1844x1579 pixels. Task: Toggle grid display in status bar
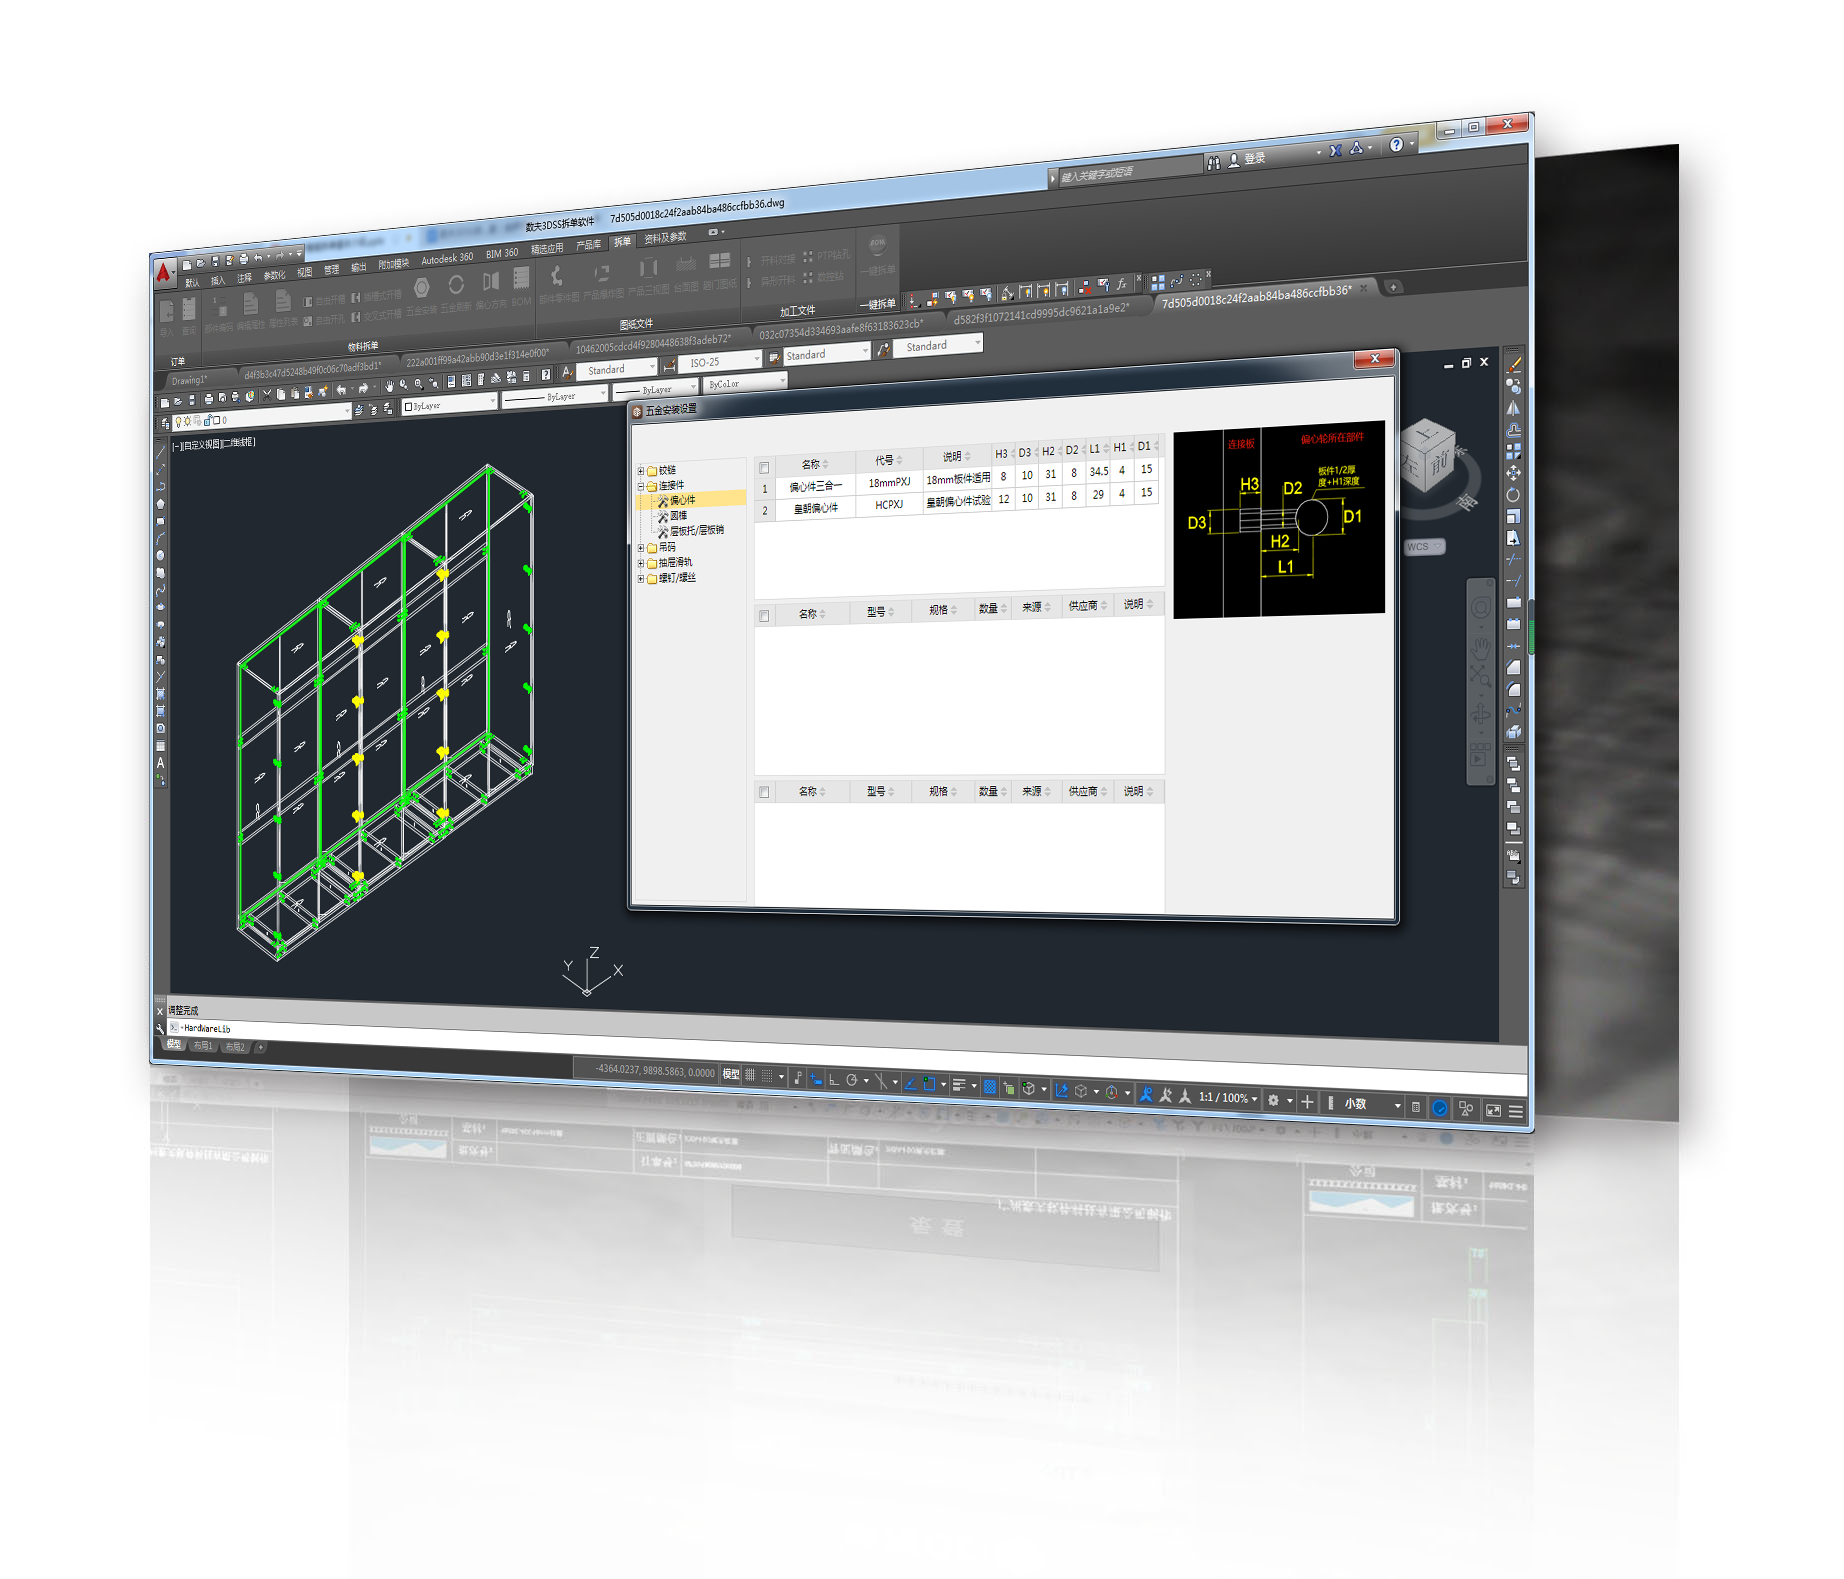(750, 1074)
